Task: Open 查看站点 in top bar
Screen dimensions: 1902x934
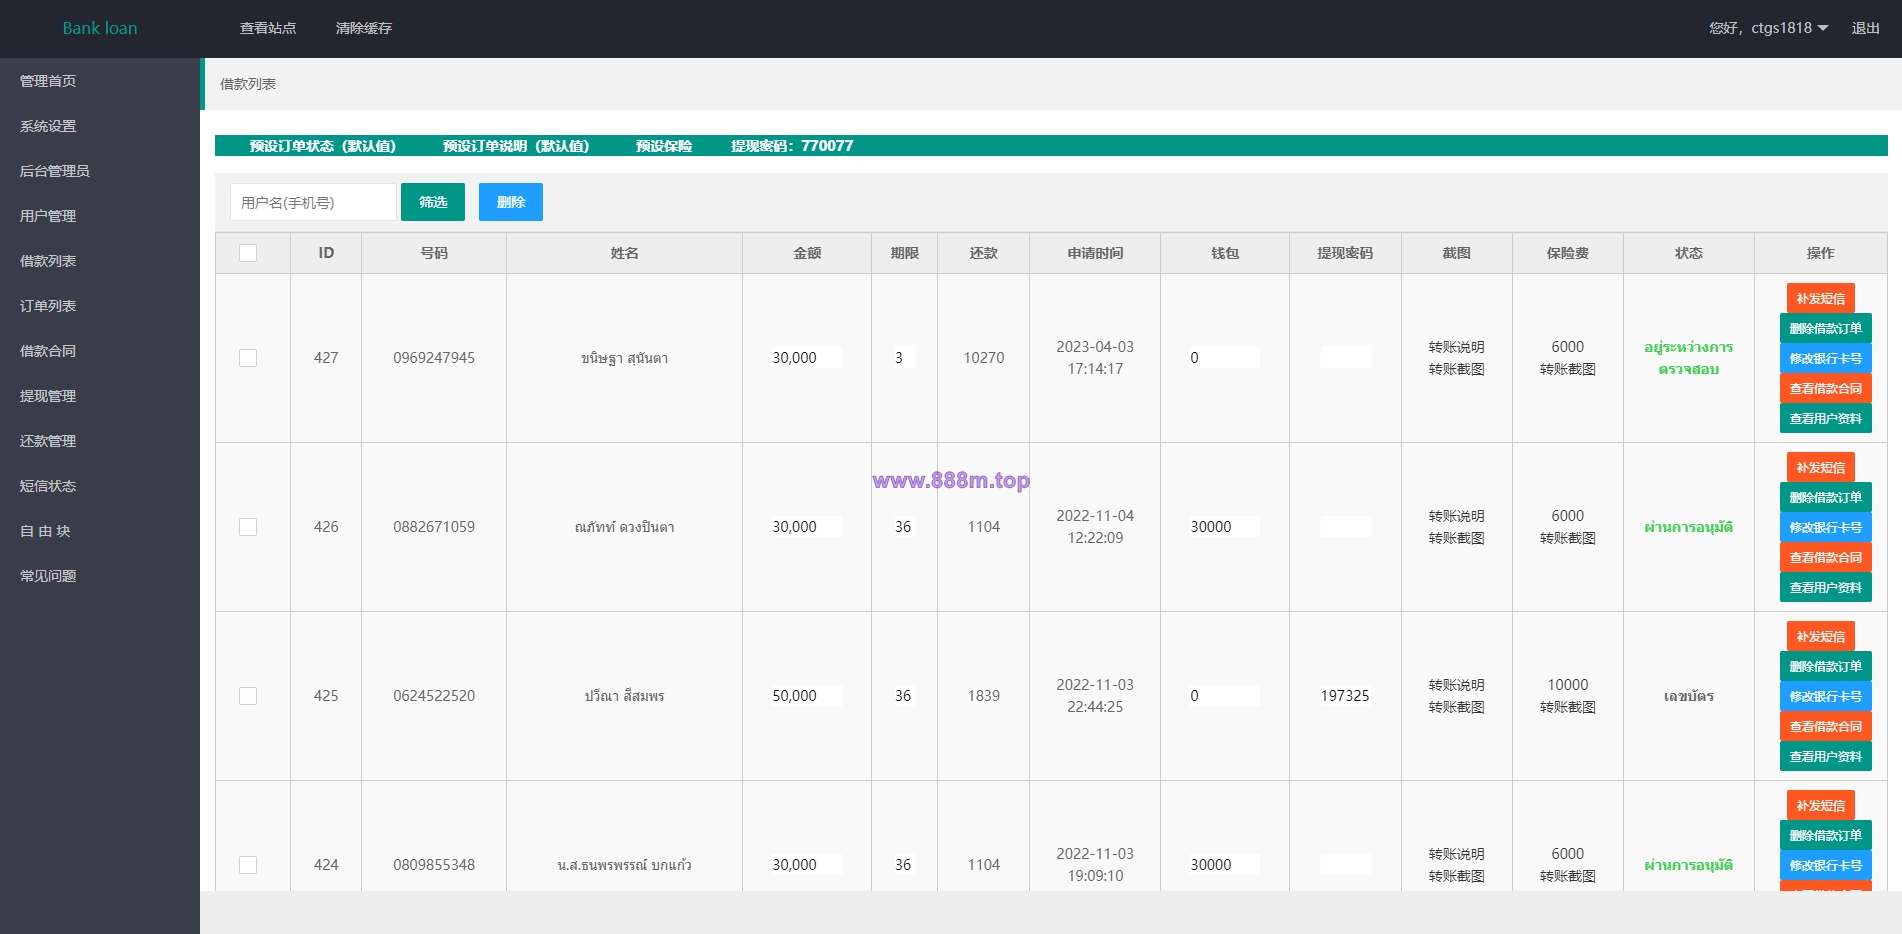Action: click(x=268, y=28)
